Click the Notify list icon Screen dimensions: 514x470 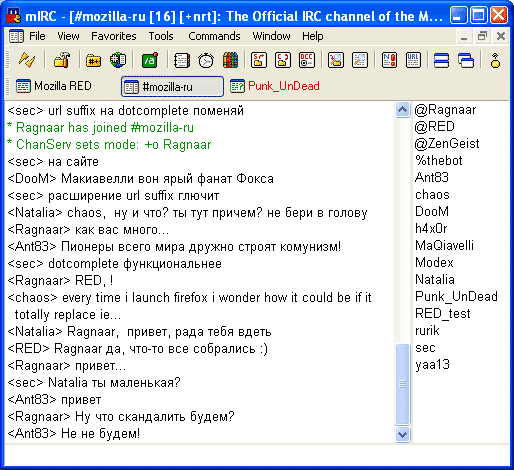[389, 60]
